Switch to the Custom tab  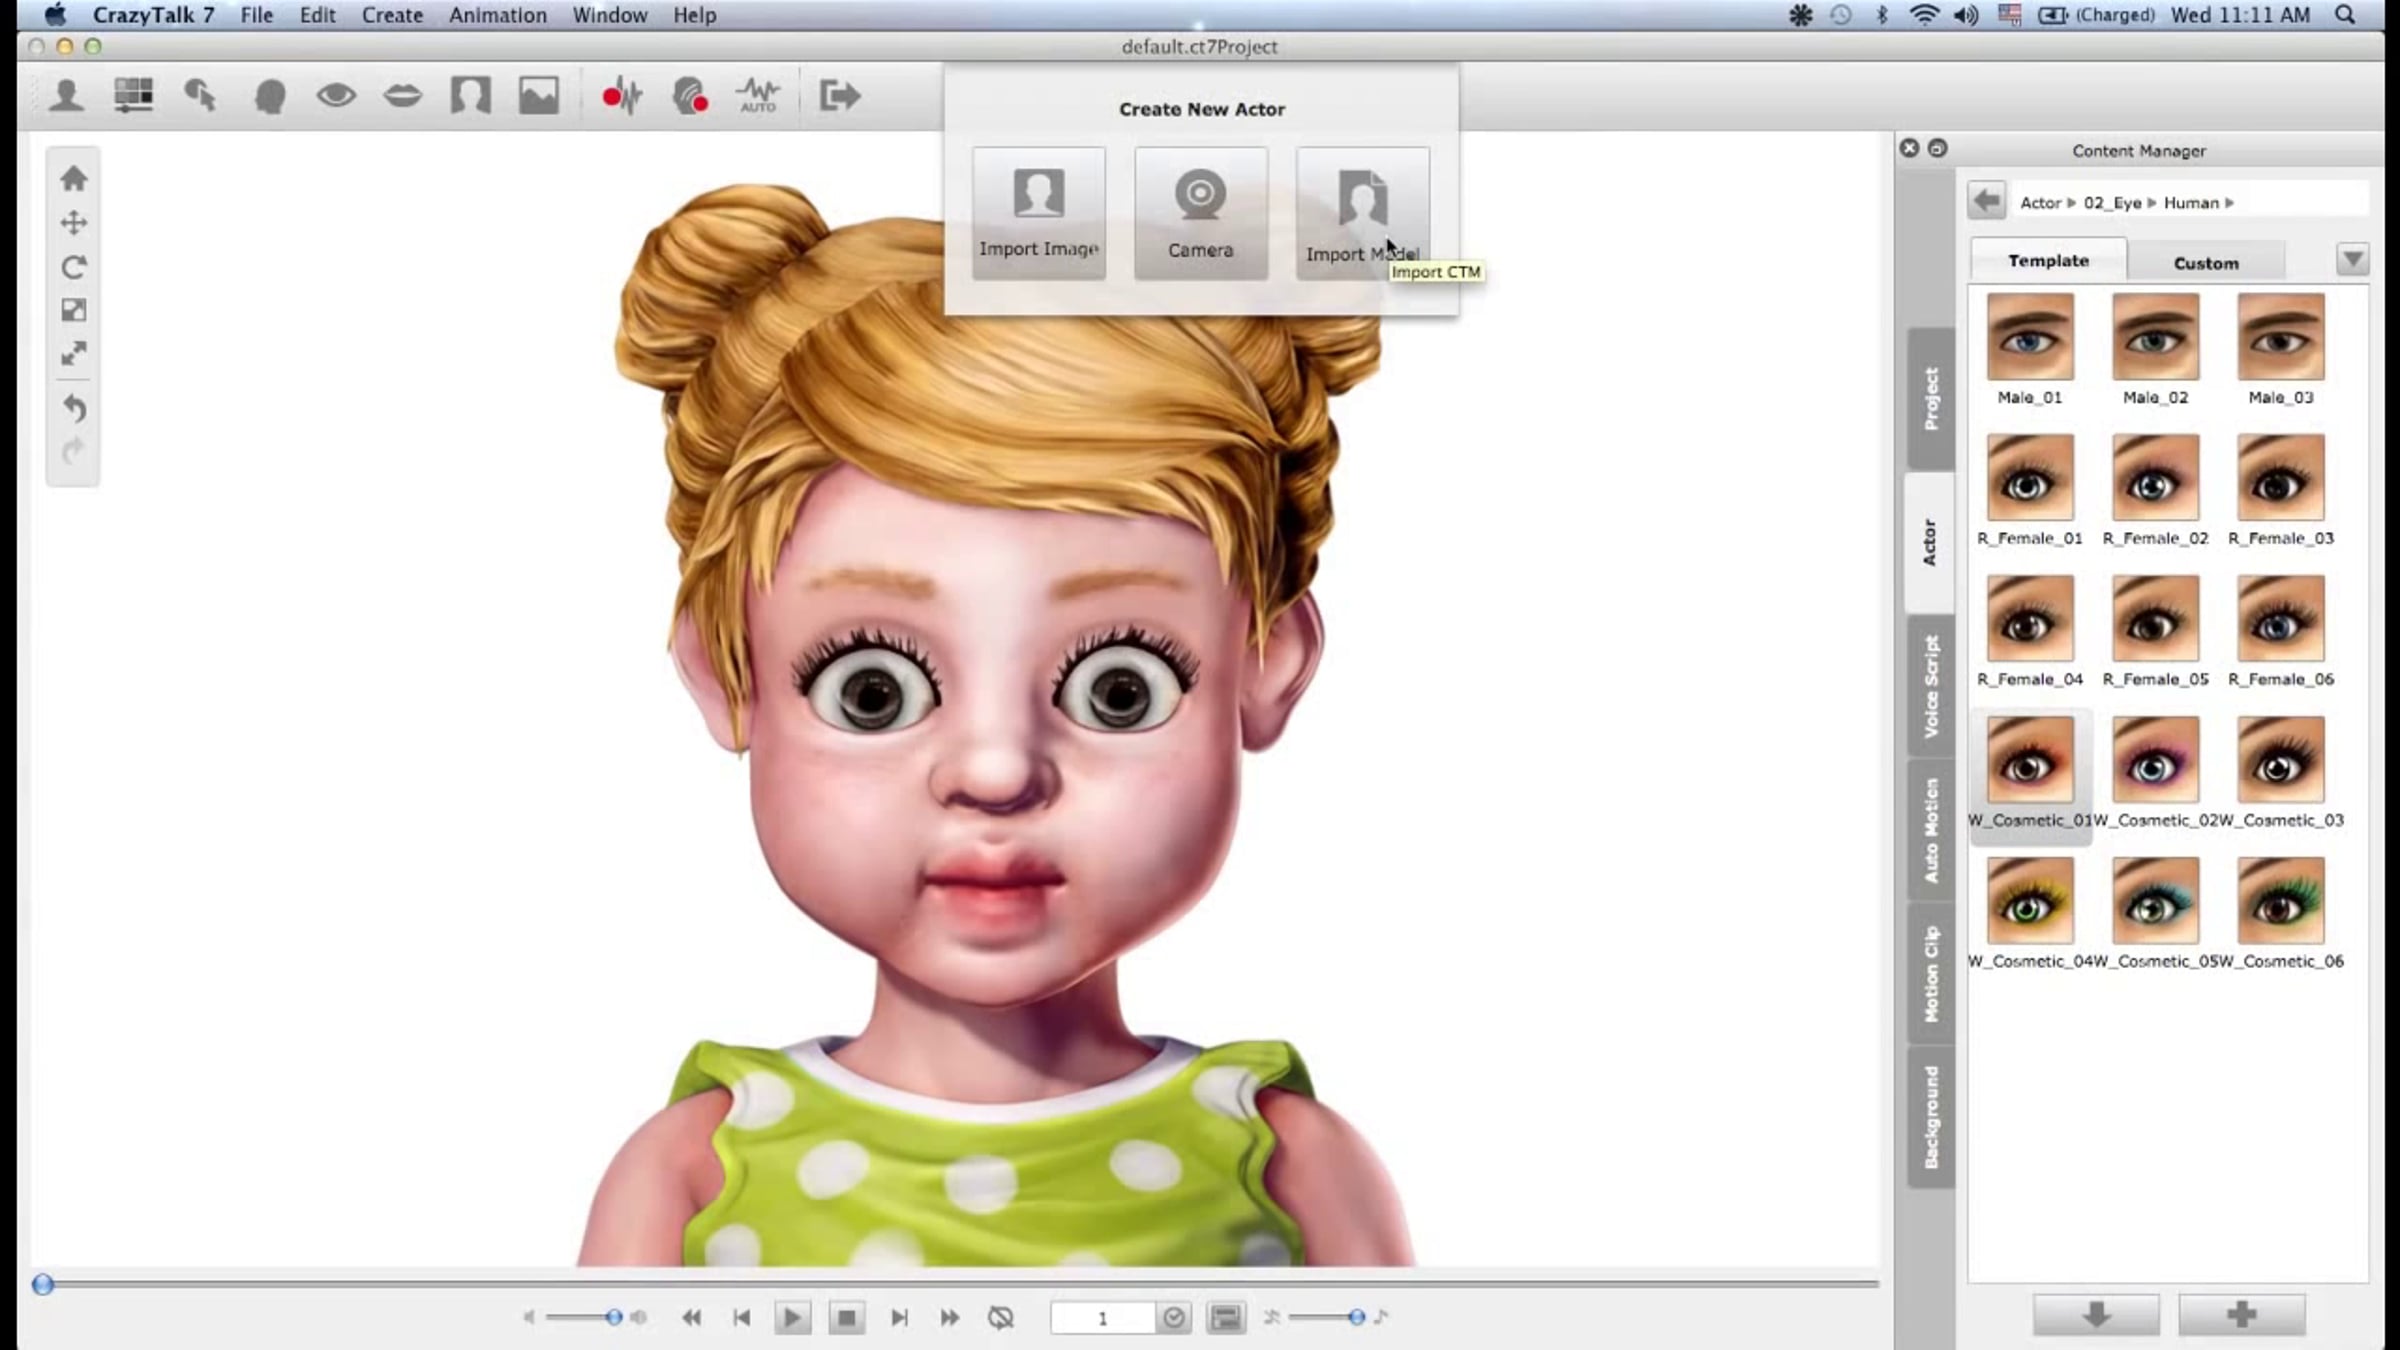(2205, 263)
